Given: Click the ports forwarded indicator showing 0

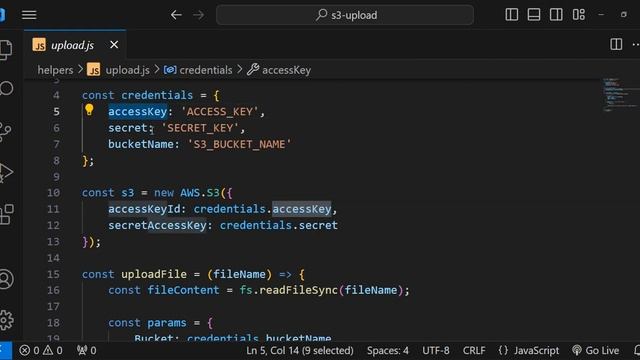Looking at the screenshot, I should click(x=87, y=351).
